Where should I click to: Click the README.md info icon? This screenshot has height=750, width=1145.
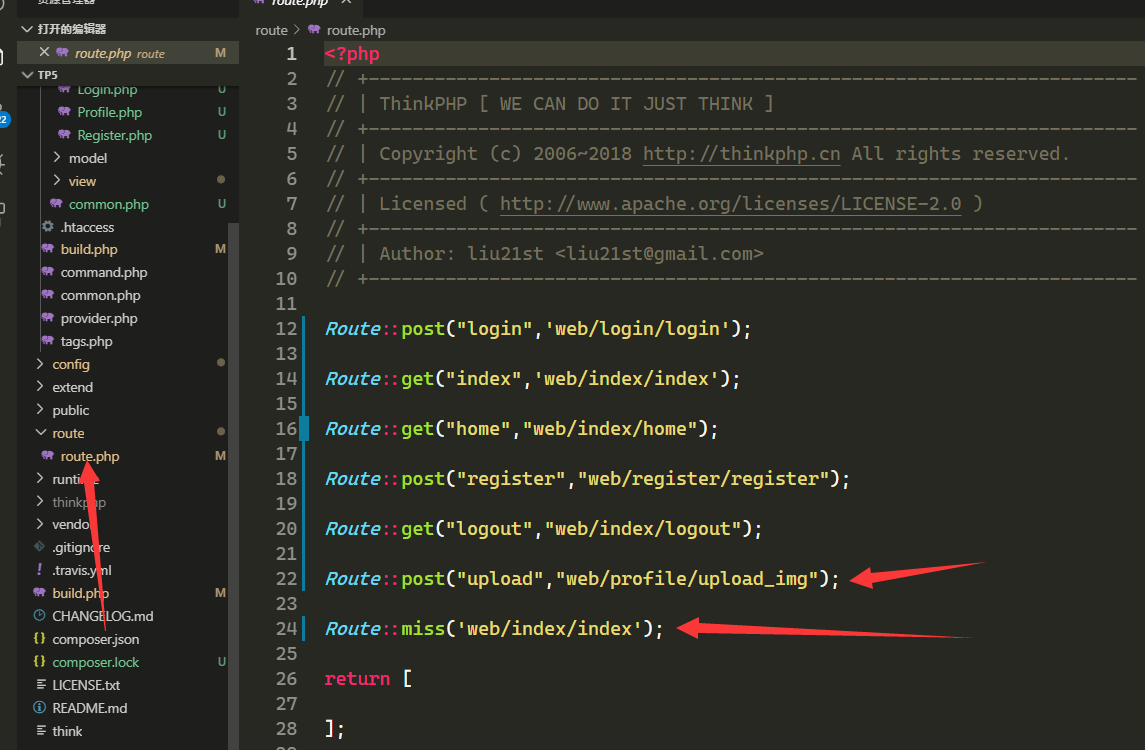[39, 708]
